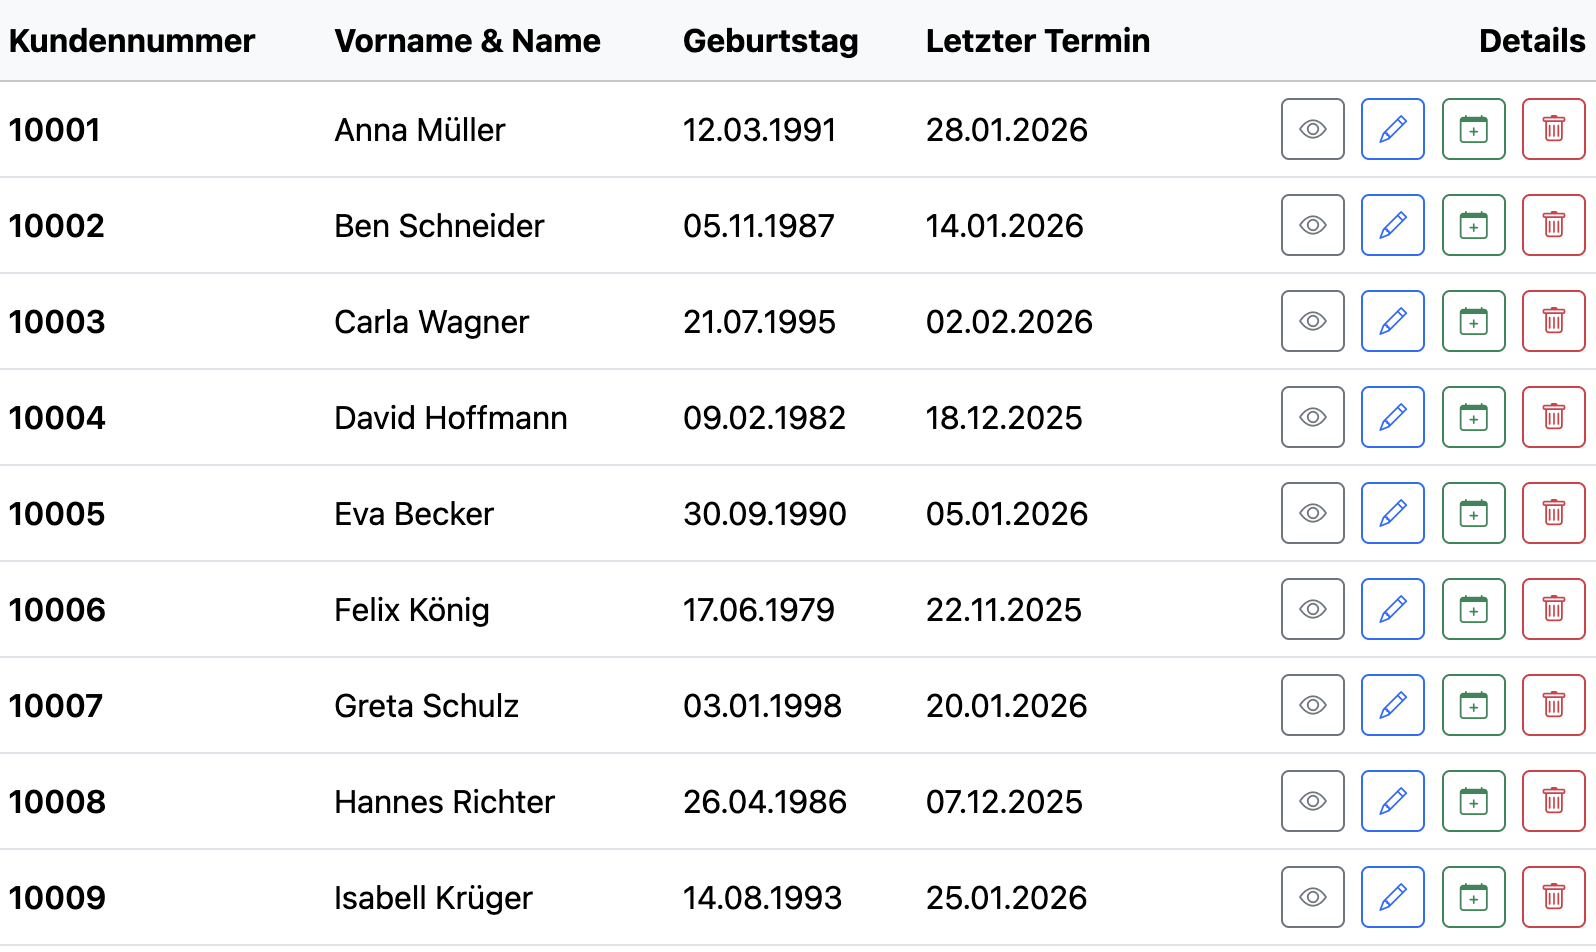The width and height of the screenshot is (1596, 952).
Task: Delete customer Ben Schneider
Action: coord(1553,225)
